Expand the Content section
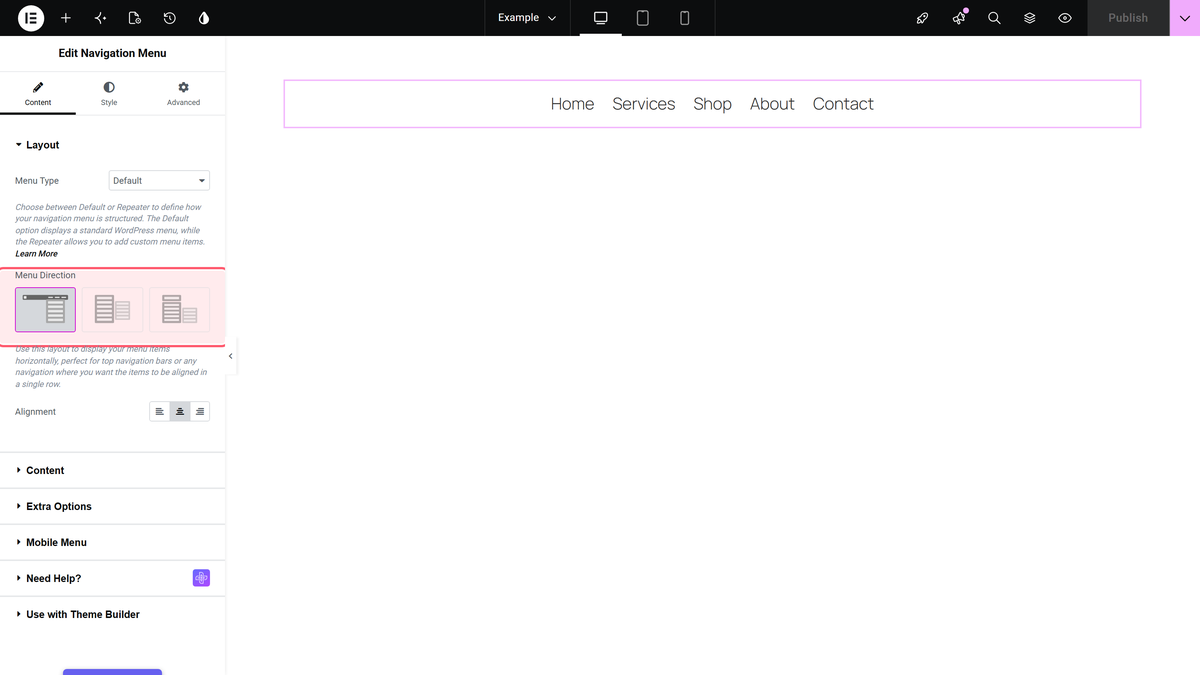1200x675 pixels. (x=112, y=470)
